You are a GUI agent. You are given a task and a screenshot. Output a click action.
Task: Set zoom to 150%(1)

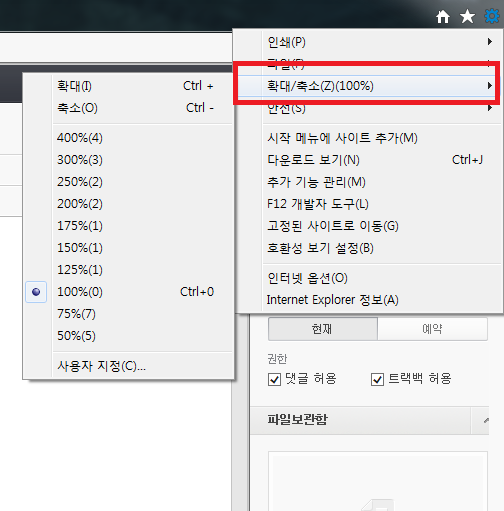point(128,248)
